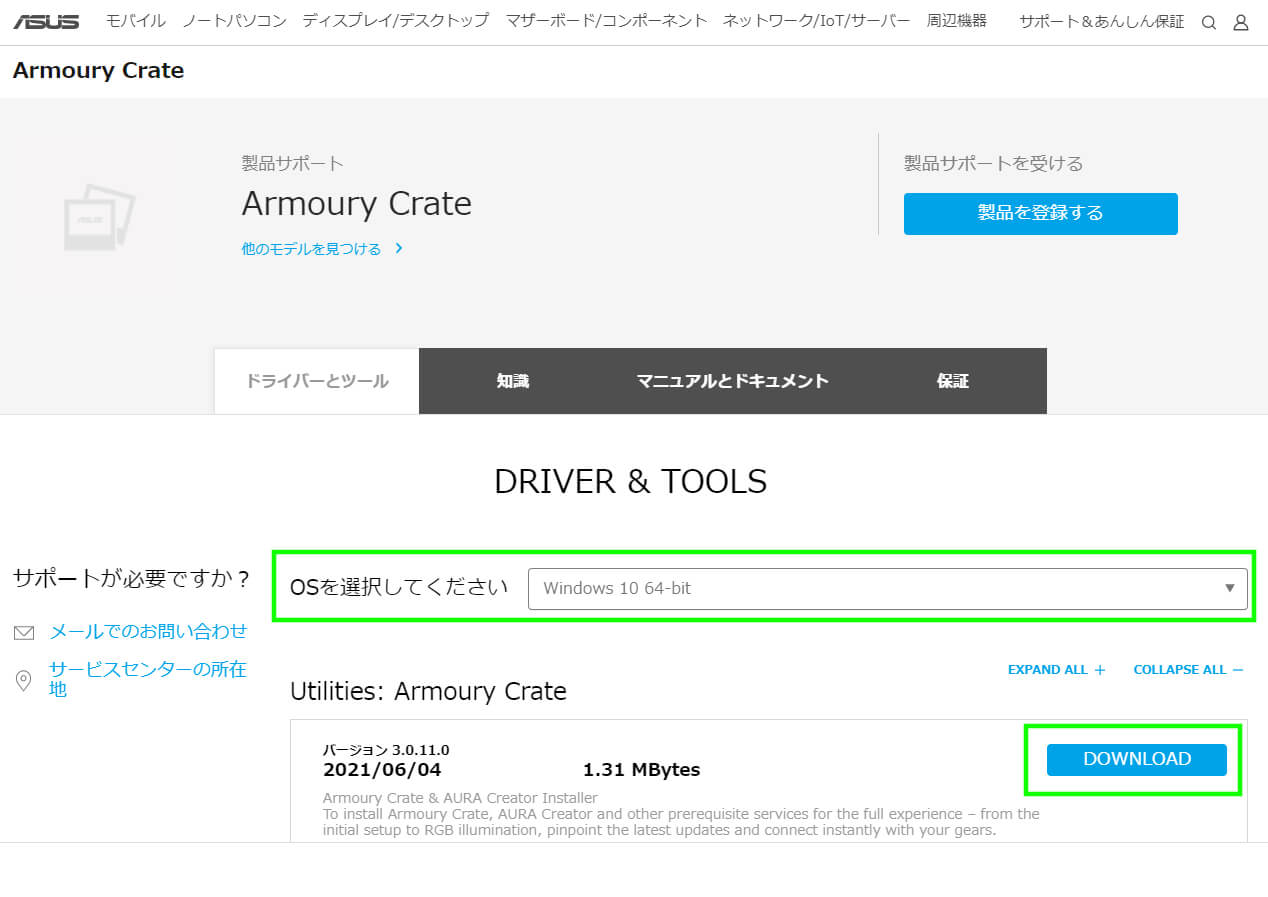This screenshot has width=1268, height=897.
Task: Click the location pin icon
Action: click(24, 680)
